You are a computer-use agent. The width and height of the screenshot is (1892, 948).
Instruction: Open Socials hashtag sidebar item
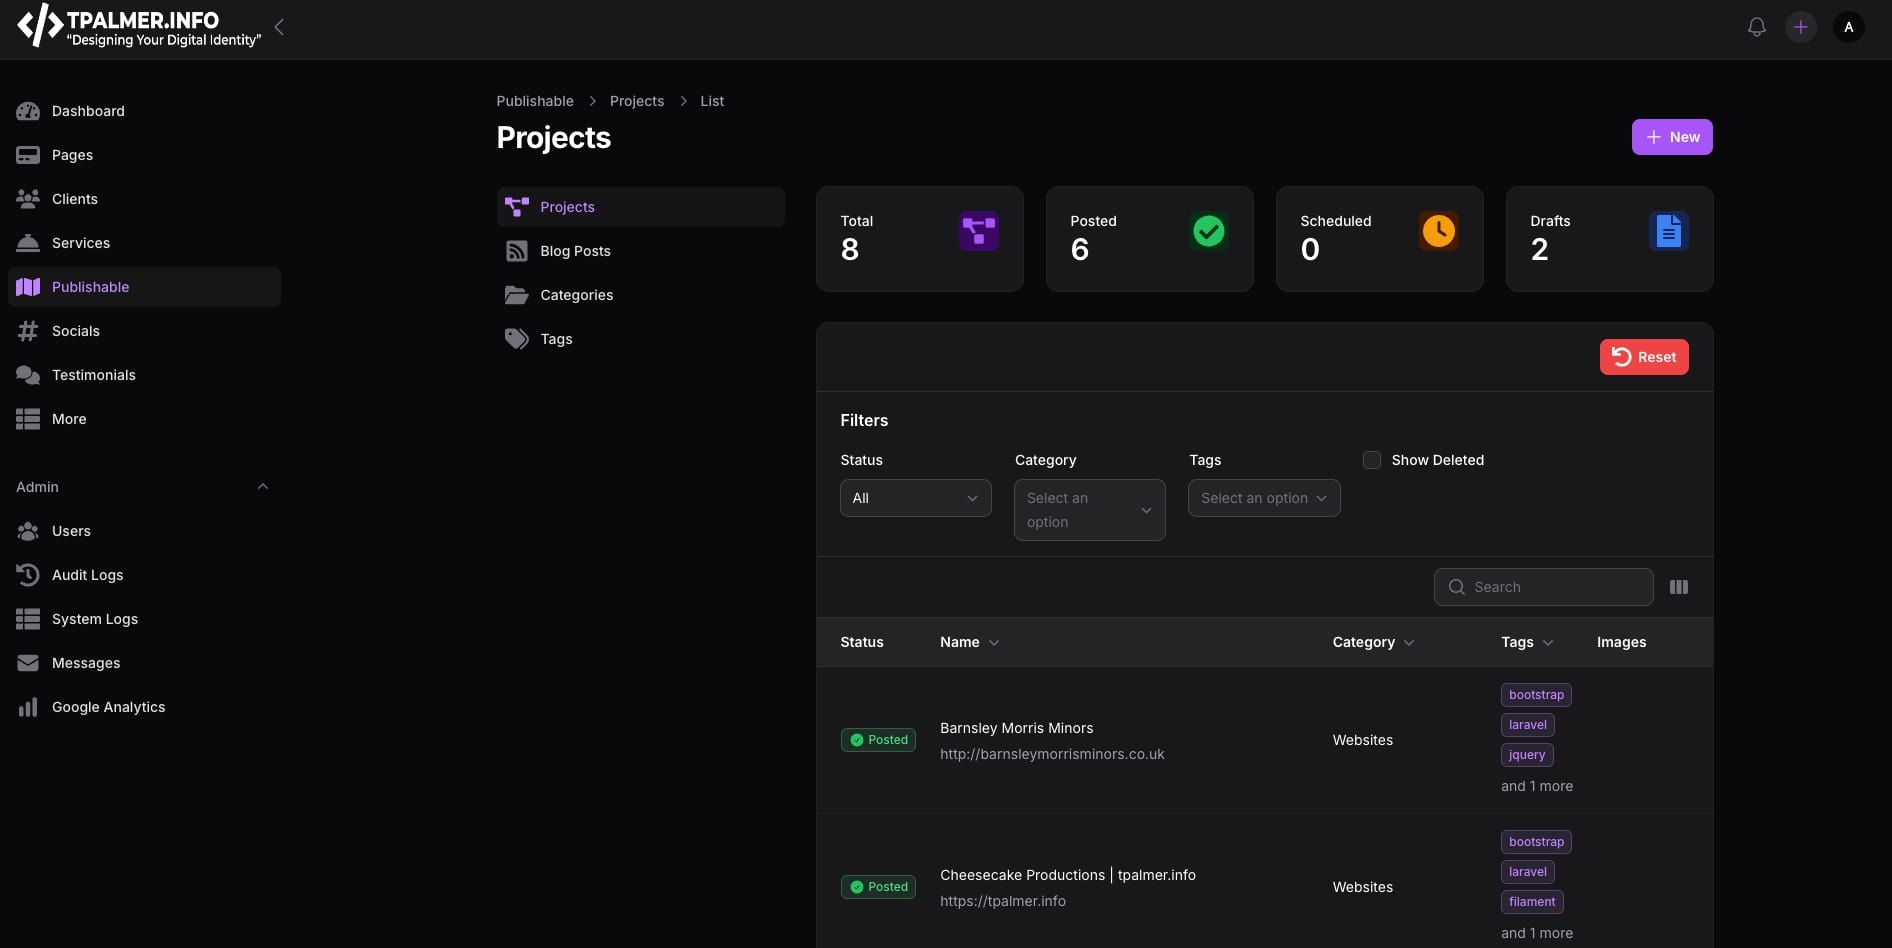[75, 331]
